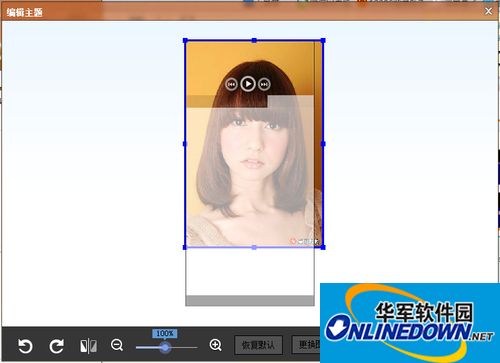
Task: Select the bottom-right blue resize handle
Action: tap(323, 247)
